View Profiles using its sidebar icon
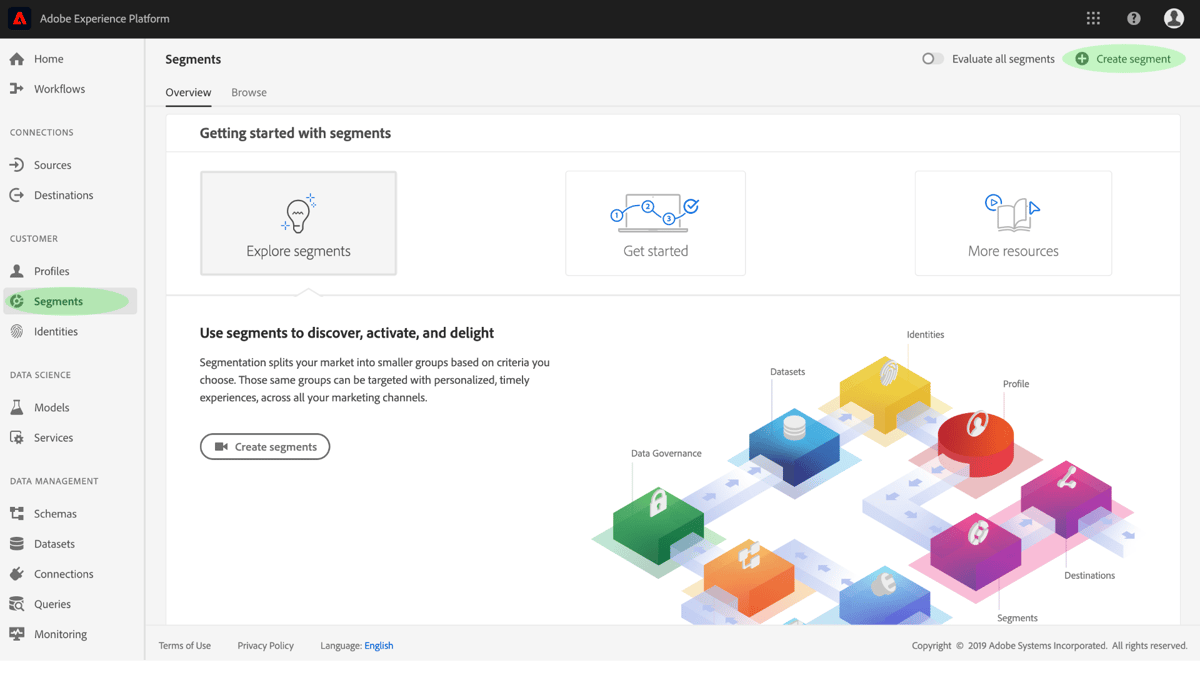The image size is (1200, 675). 52,270
